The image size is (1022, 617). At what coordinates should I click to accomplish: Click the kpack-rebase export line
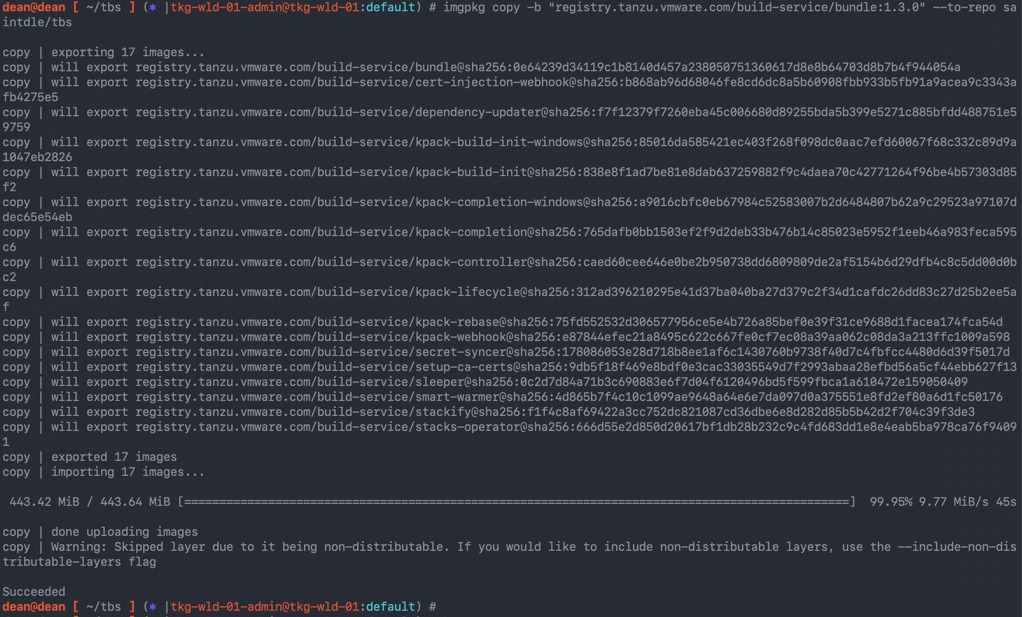[503, 322]
